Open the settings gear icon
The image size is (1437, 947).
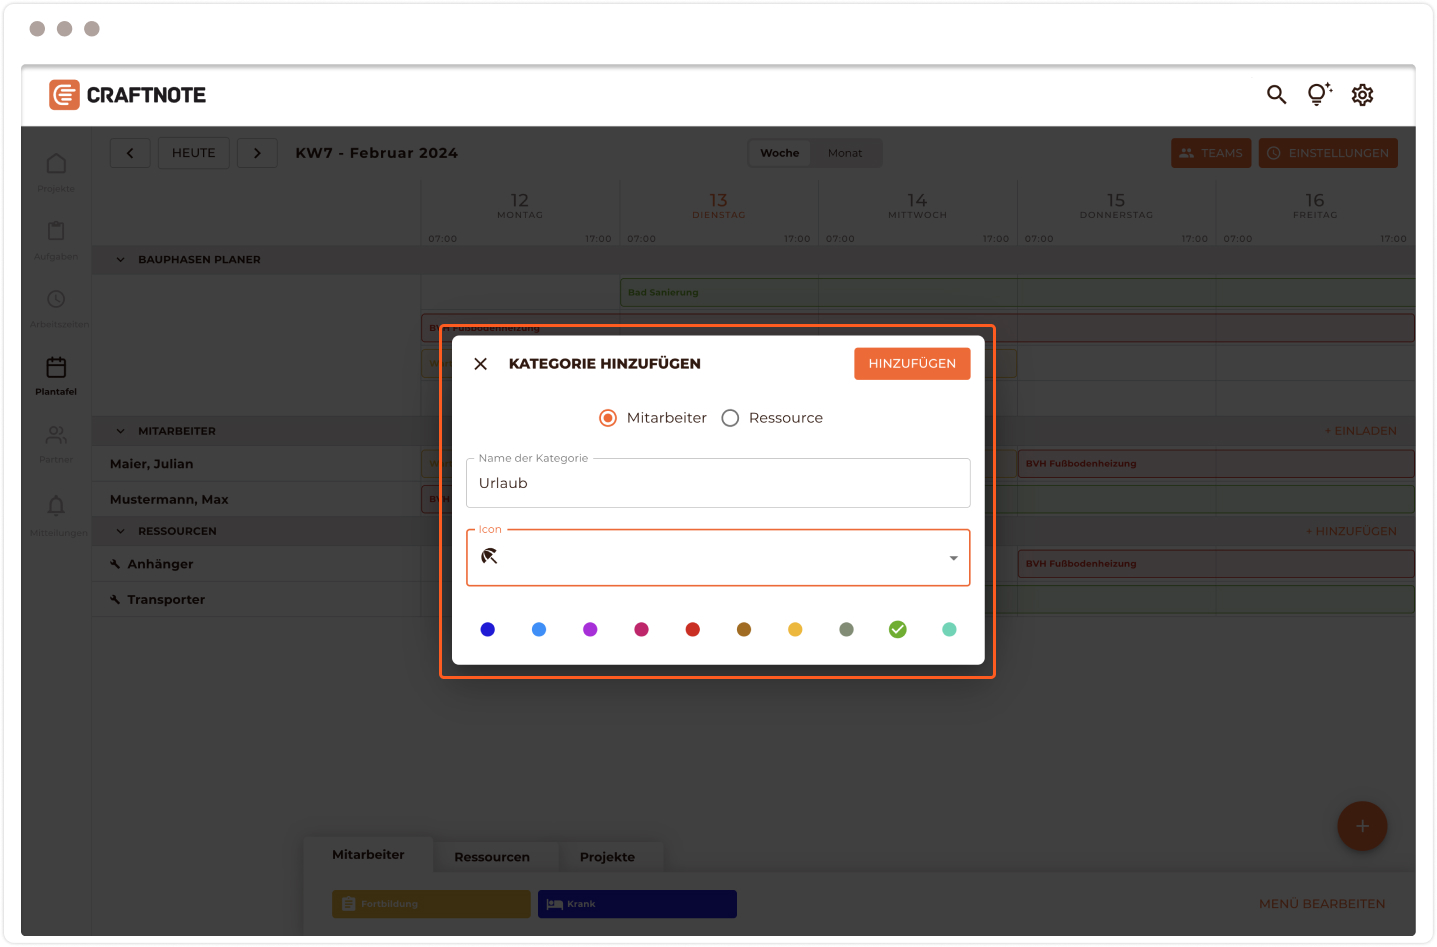(x=1362, y=95)
